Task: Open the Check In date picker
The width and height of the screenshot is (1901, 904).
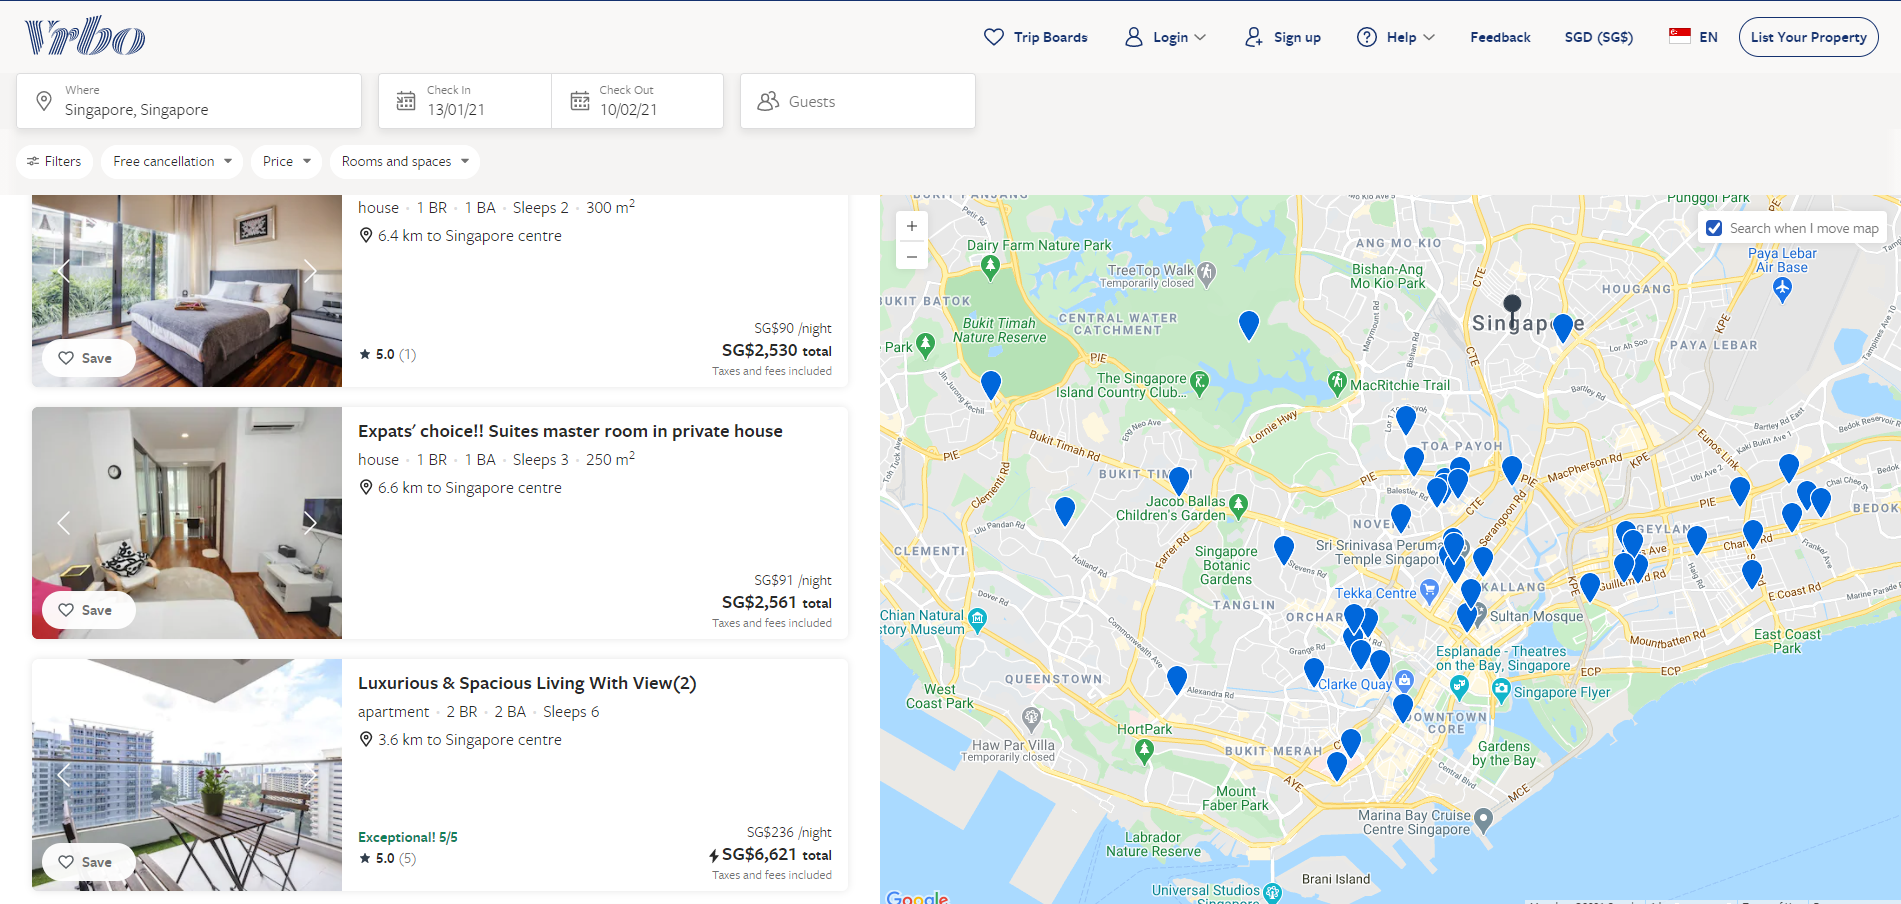Action: pos(465,101)
